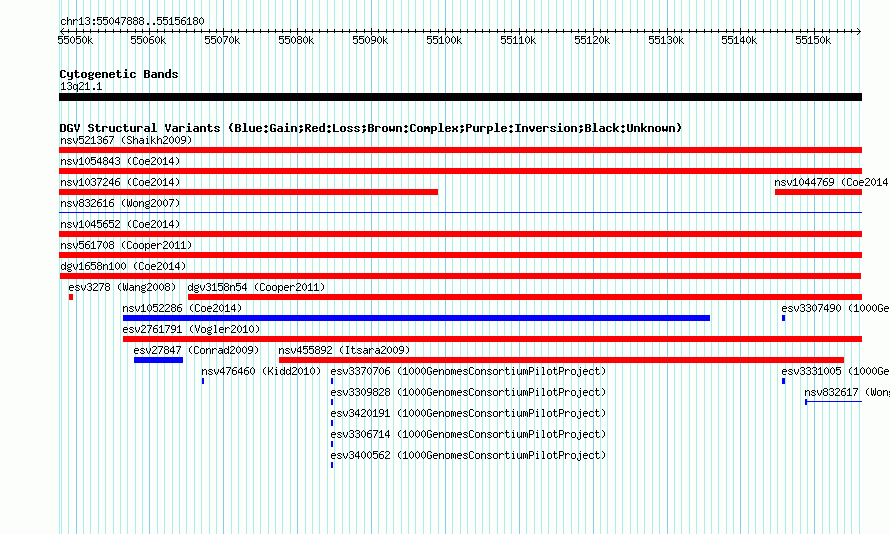
Task: Click the red loss bar under nsv455892 (Itsara2009)
Action: (561, 360)
